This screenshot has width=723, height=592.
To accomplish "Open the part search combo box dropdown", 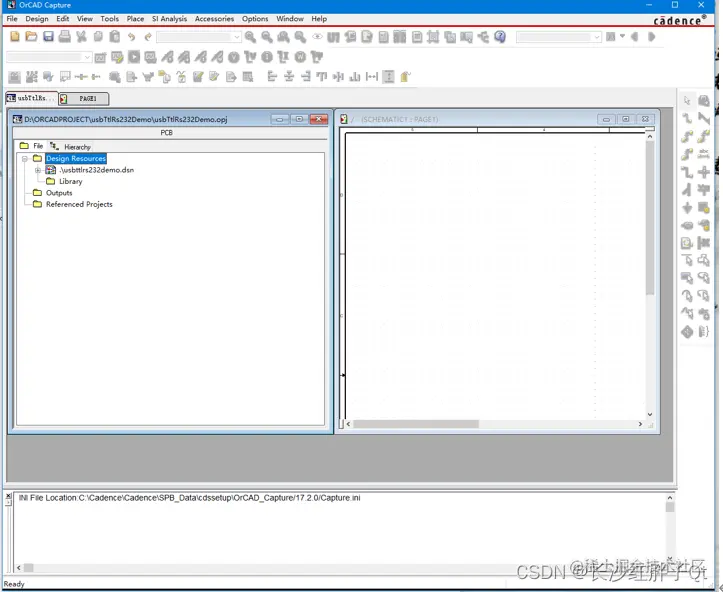I will [237, 37].
